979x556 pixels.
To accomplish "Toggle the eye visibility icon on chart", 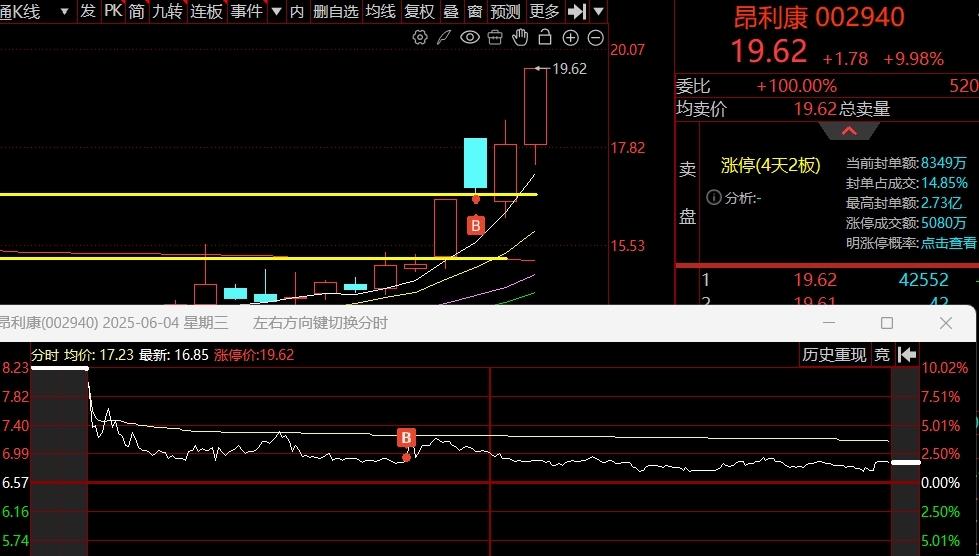I will pyautogui.click(x=470, y=37).
